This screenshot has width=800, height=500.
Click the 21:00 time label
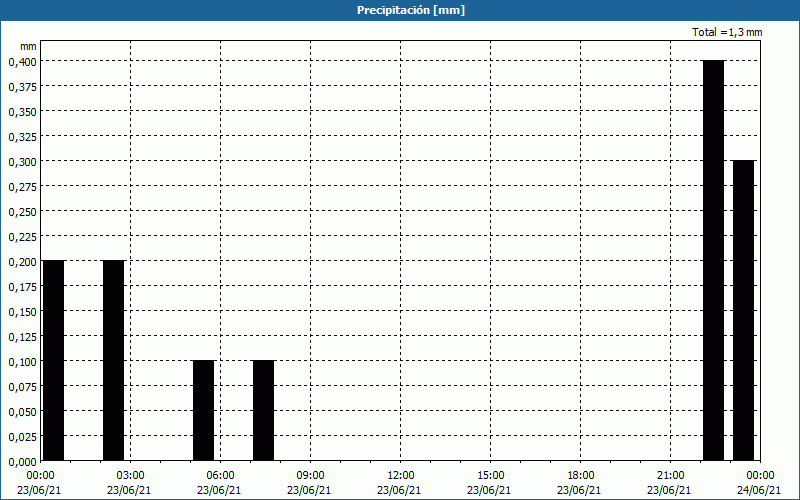click(670, 476)
